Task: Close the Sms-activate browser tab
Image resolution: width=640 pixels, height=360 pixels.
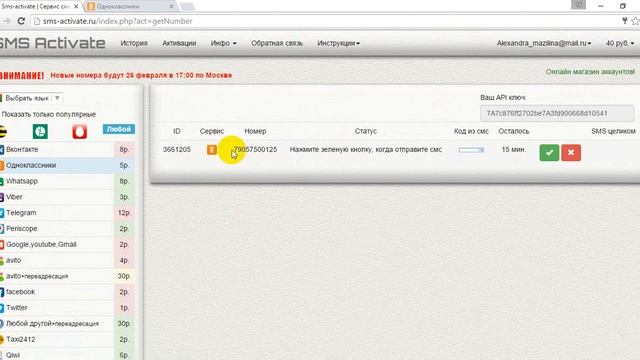Action: [x=76, y=7]
